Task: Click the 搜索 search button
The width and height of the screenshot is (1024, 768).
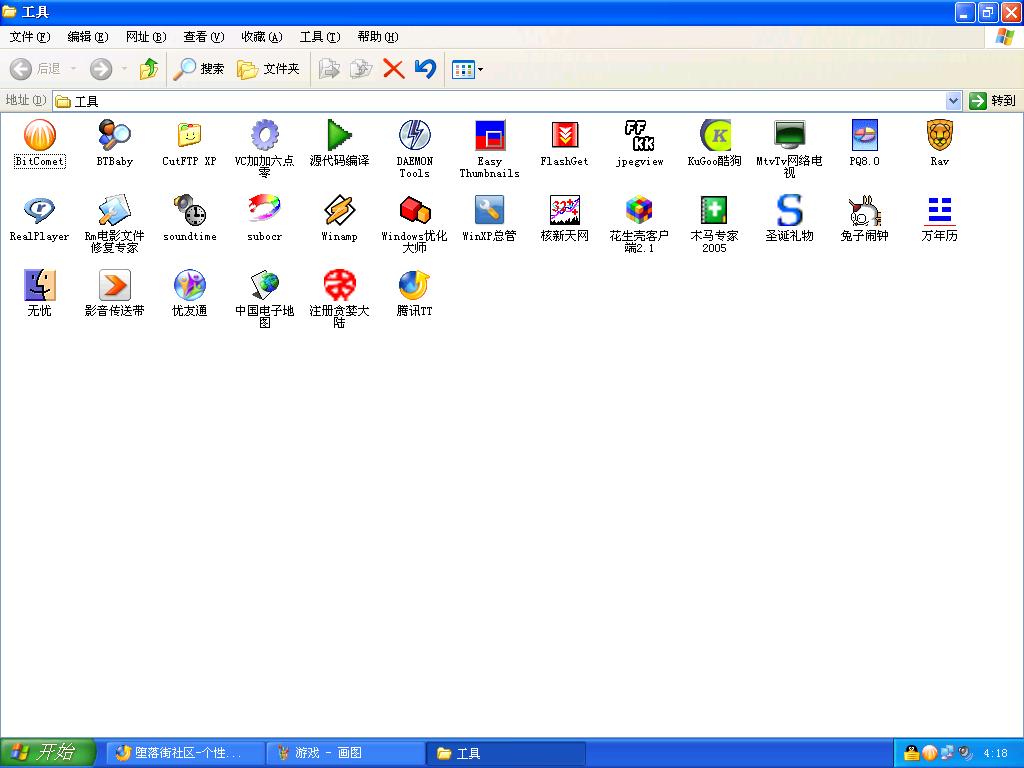Action: (199, 69)
